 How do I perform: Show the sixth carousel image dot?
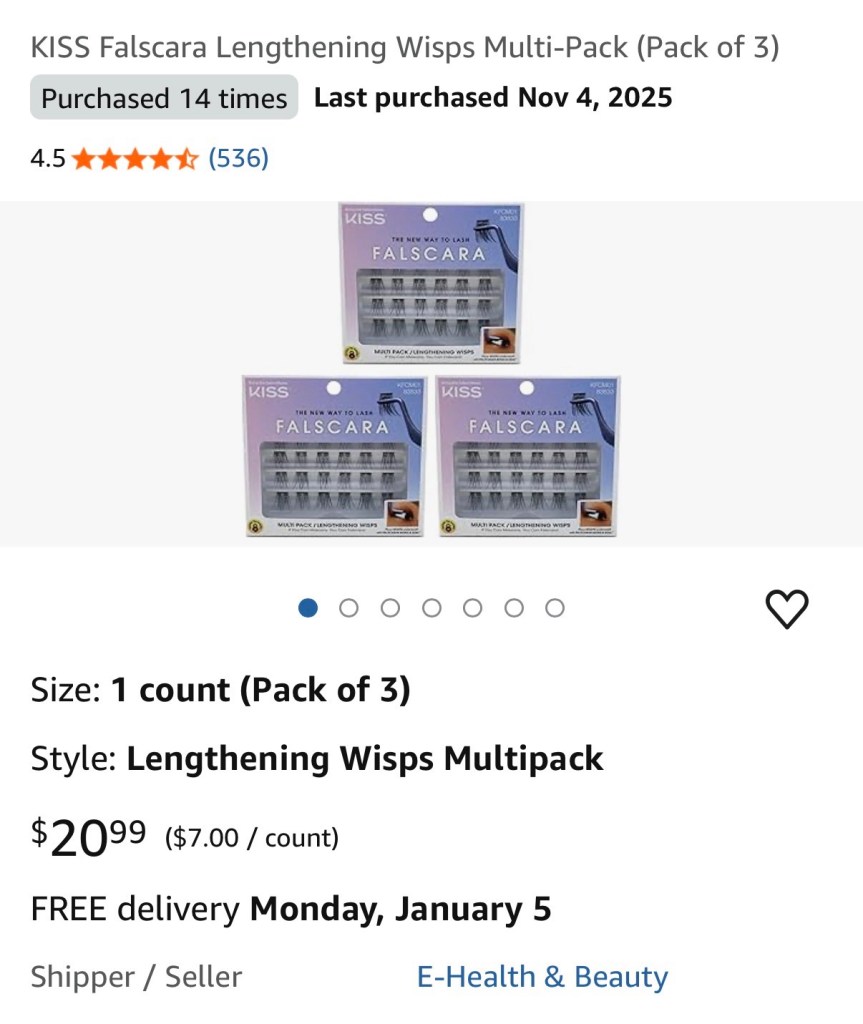513,608
